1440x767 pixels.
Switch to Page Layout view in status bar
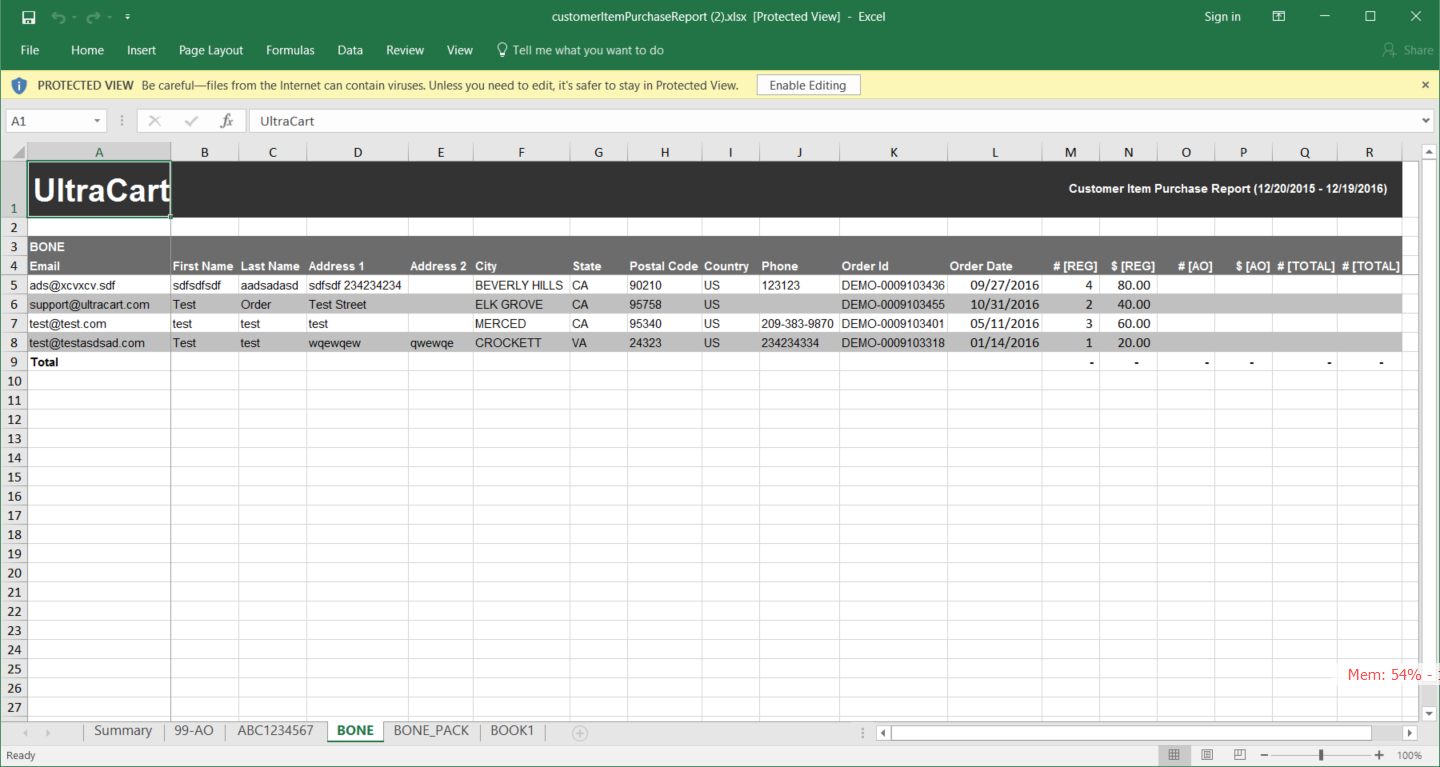click(1207, 755)
